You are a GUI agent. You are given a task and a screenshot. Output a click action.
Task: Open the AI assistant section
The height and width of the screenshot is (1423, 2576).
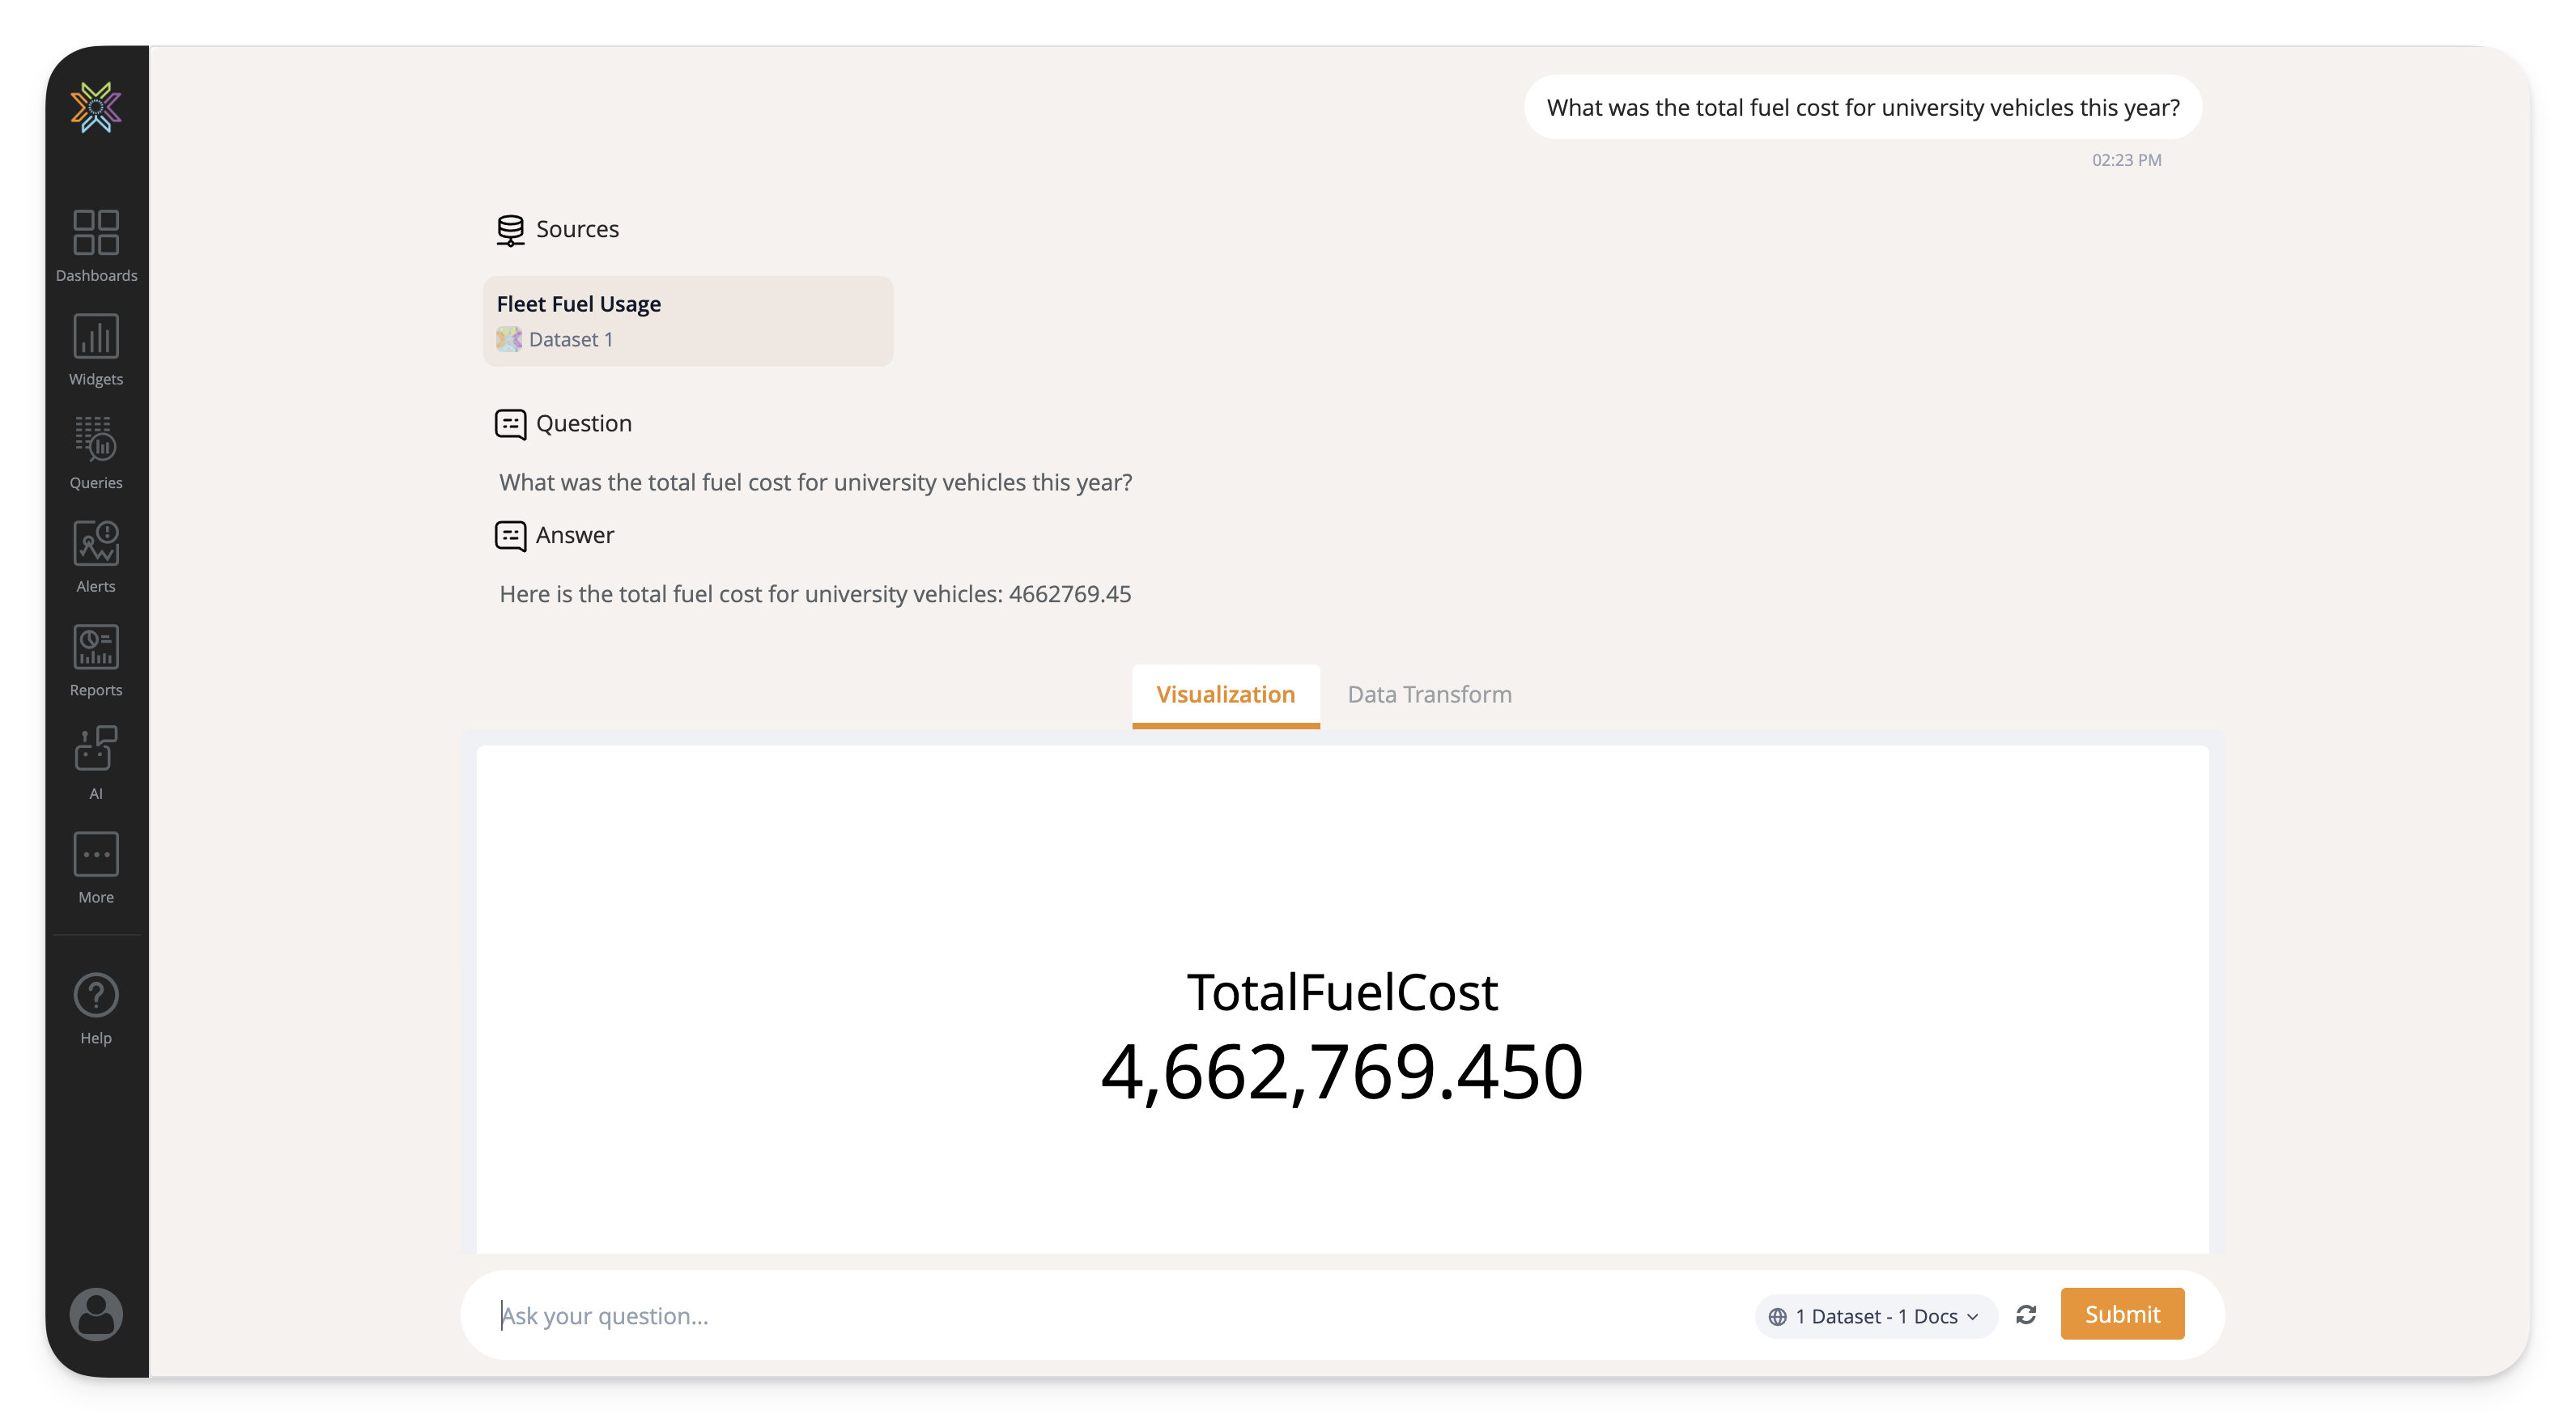click(x=96, y=763)
